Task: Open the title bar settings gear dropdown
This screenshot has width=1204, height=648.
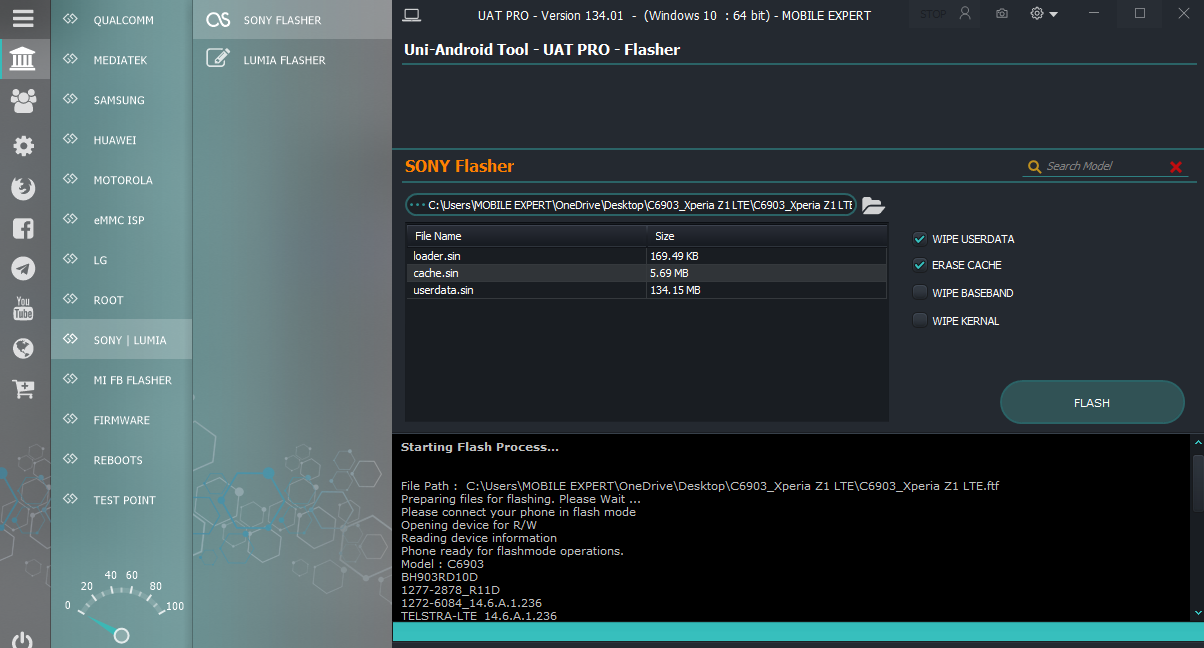Action: 1044,14
